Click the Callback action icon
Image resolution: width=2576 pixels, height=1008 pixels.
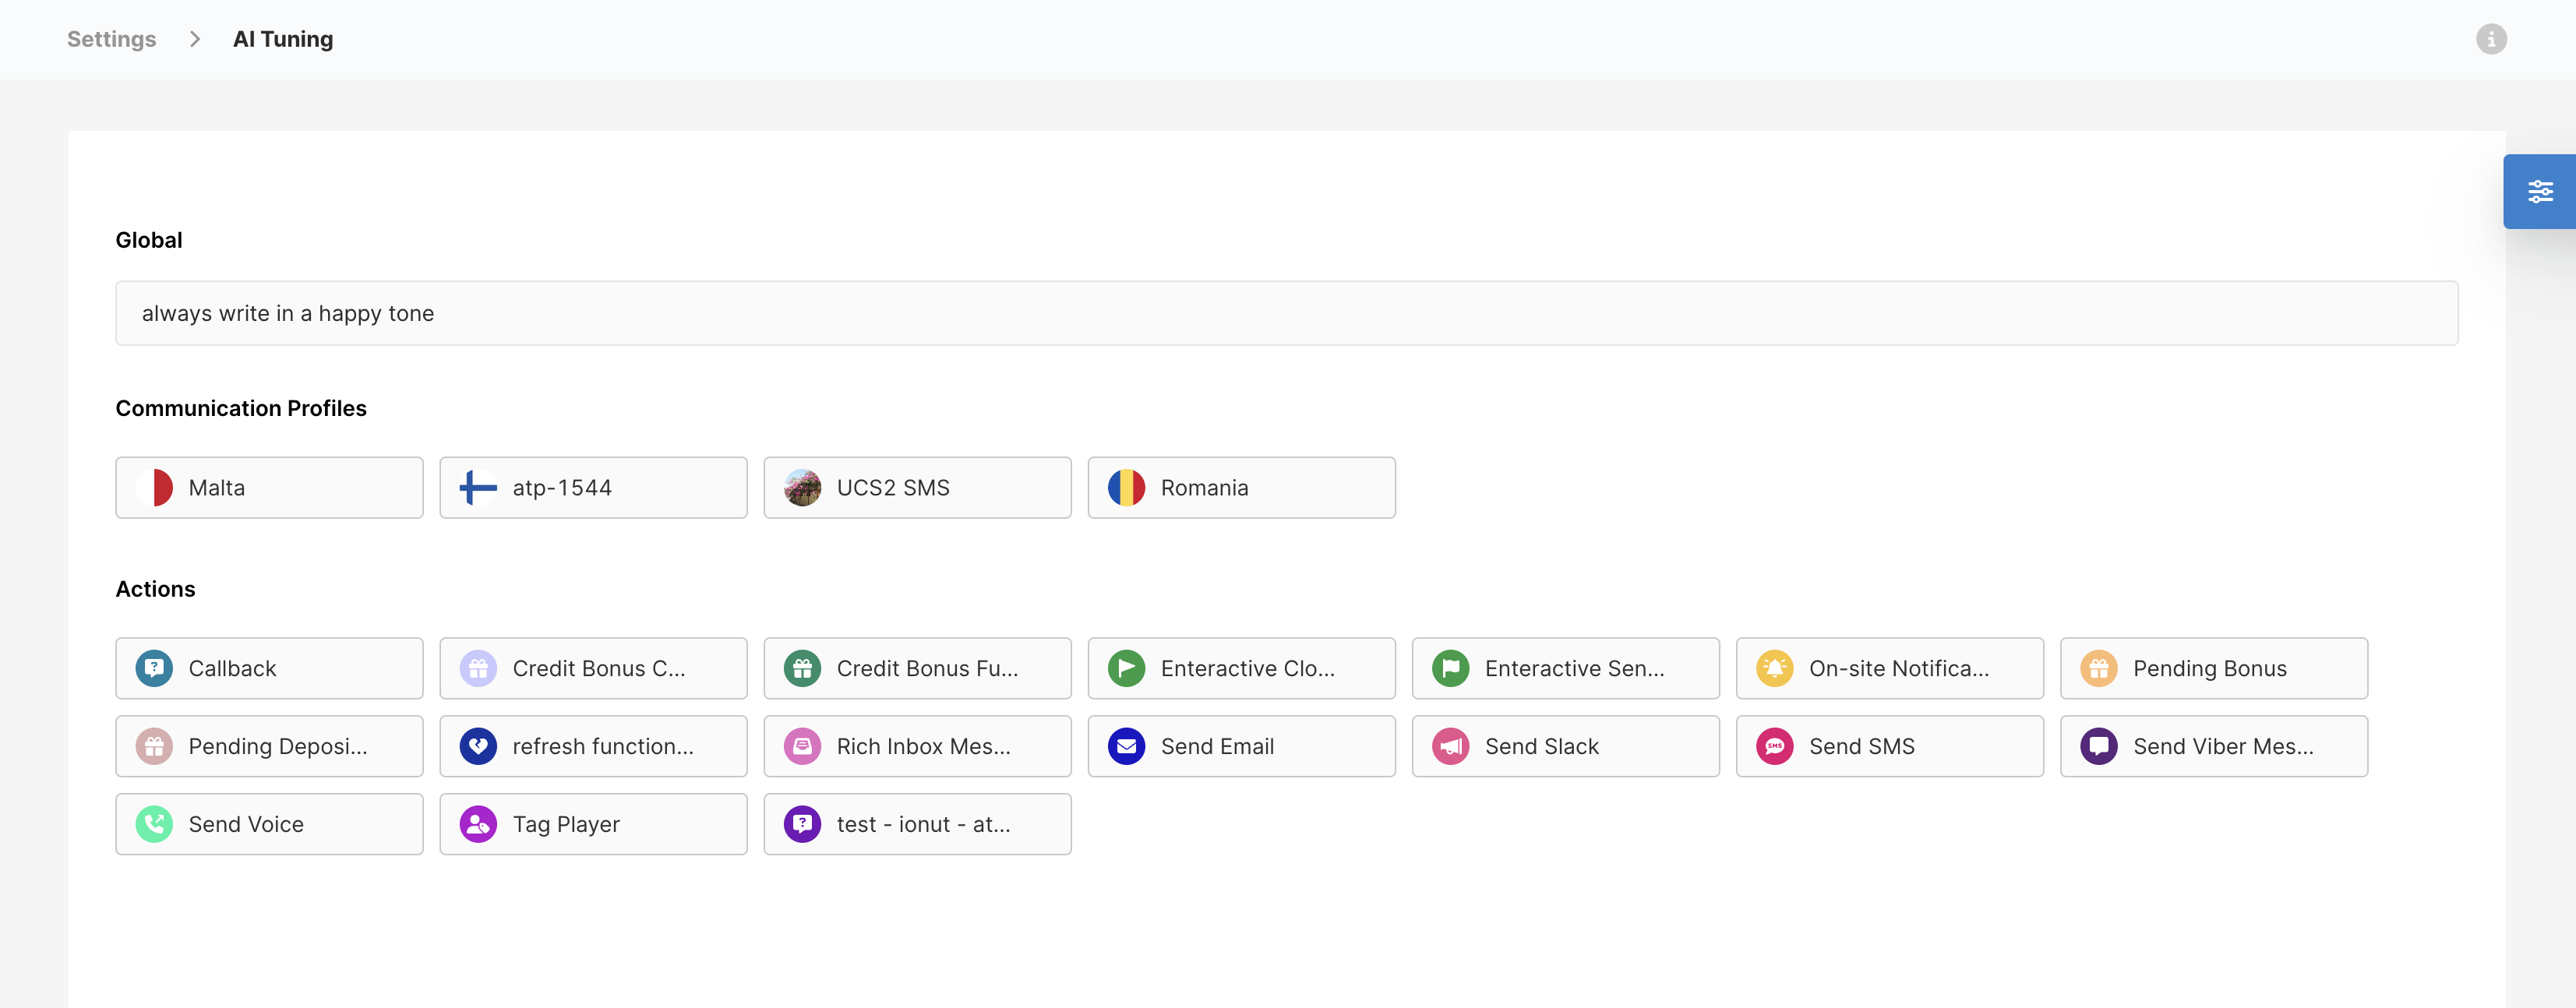[x=154, y=668]
